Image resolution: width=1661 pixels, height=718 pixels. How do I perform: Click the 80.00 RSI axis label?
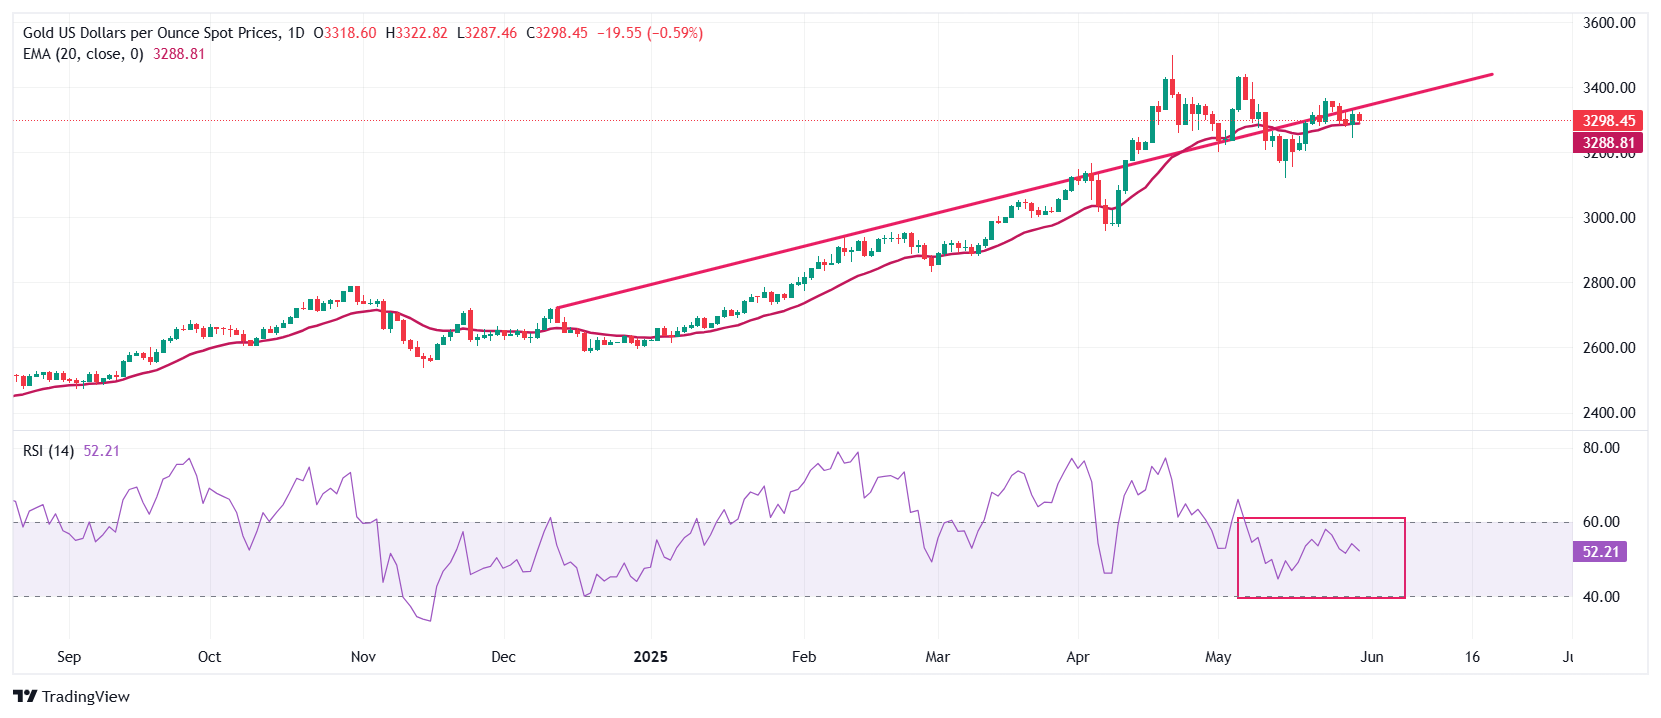(1601, 448)
